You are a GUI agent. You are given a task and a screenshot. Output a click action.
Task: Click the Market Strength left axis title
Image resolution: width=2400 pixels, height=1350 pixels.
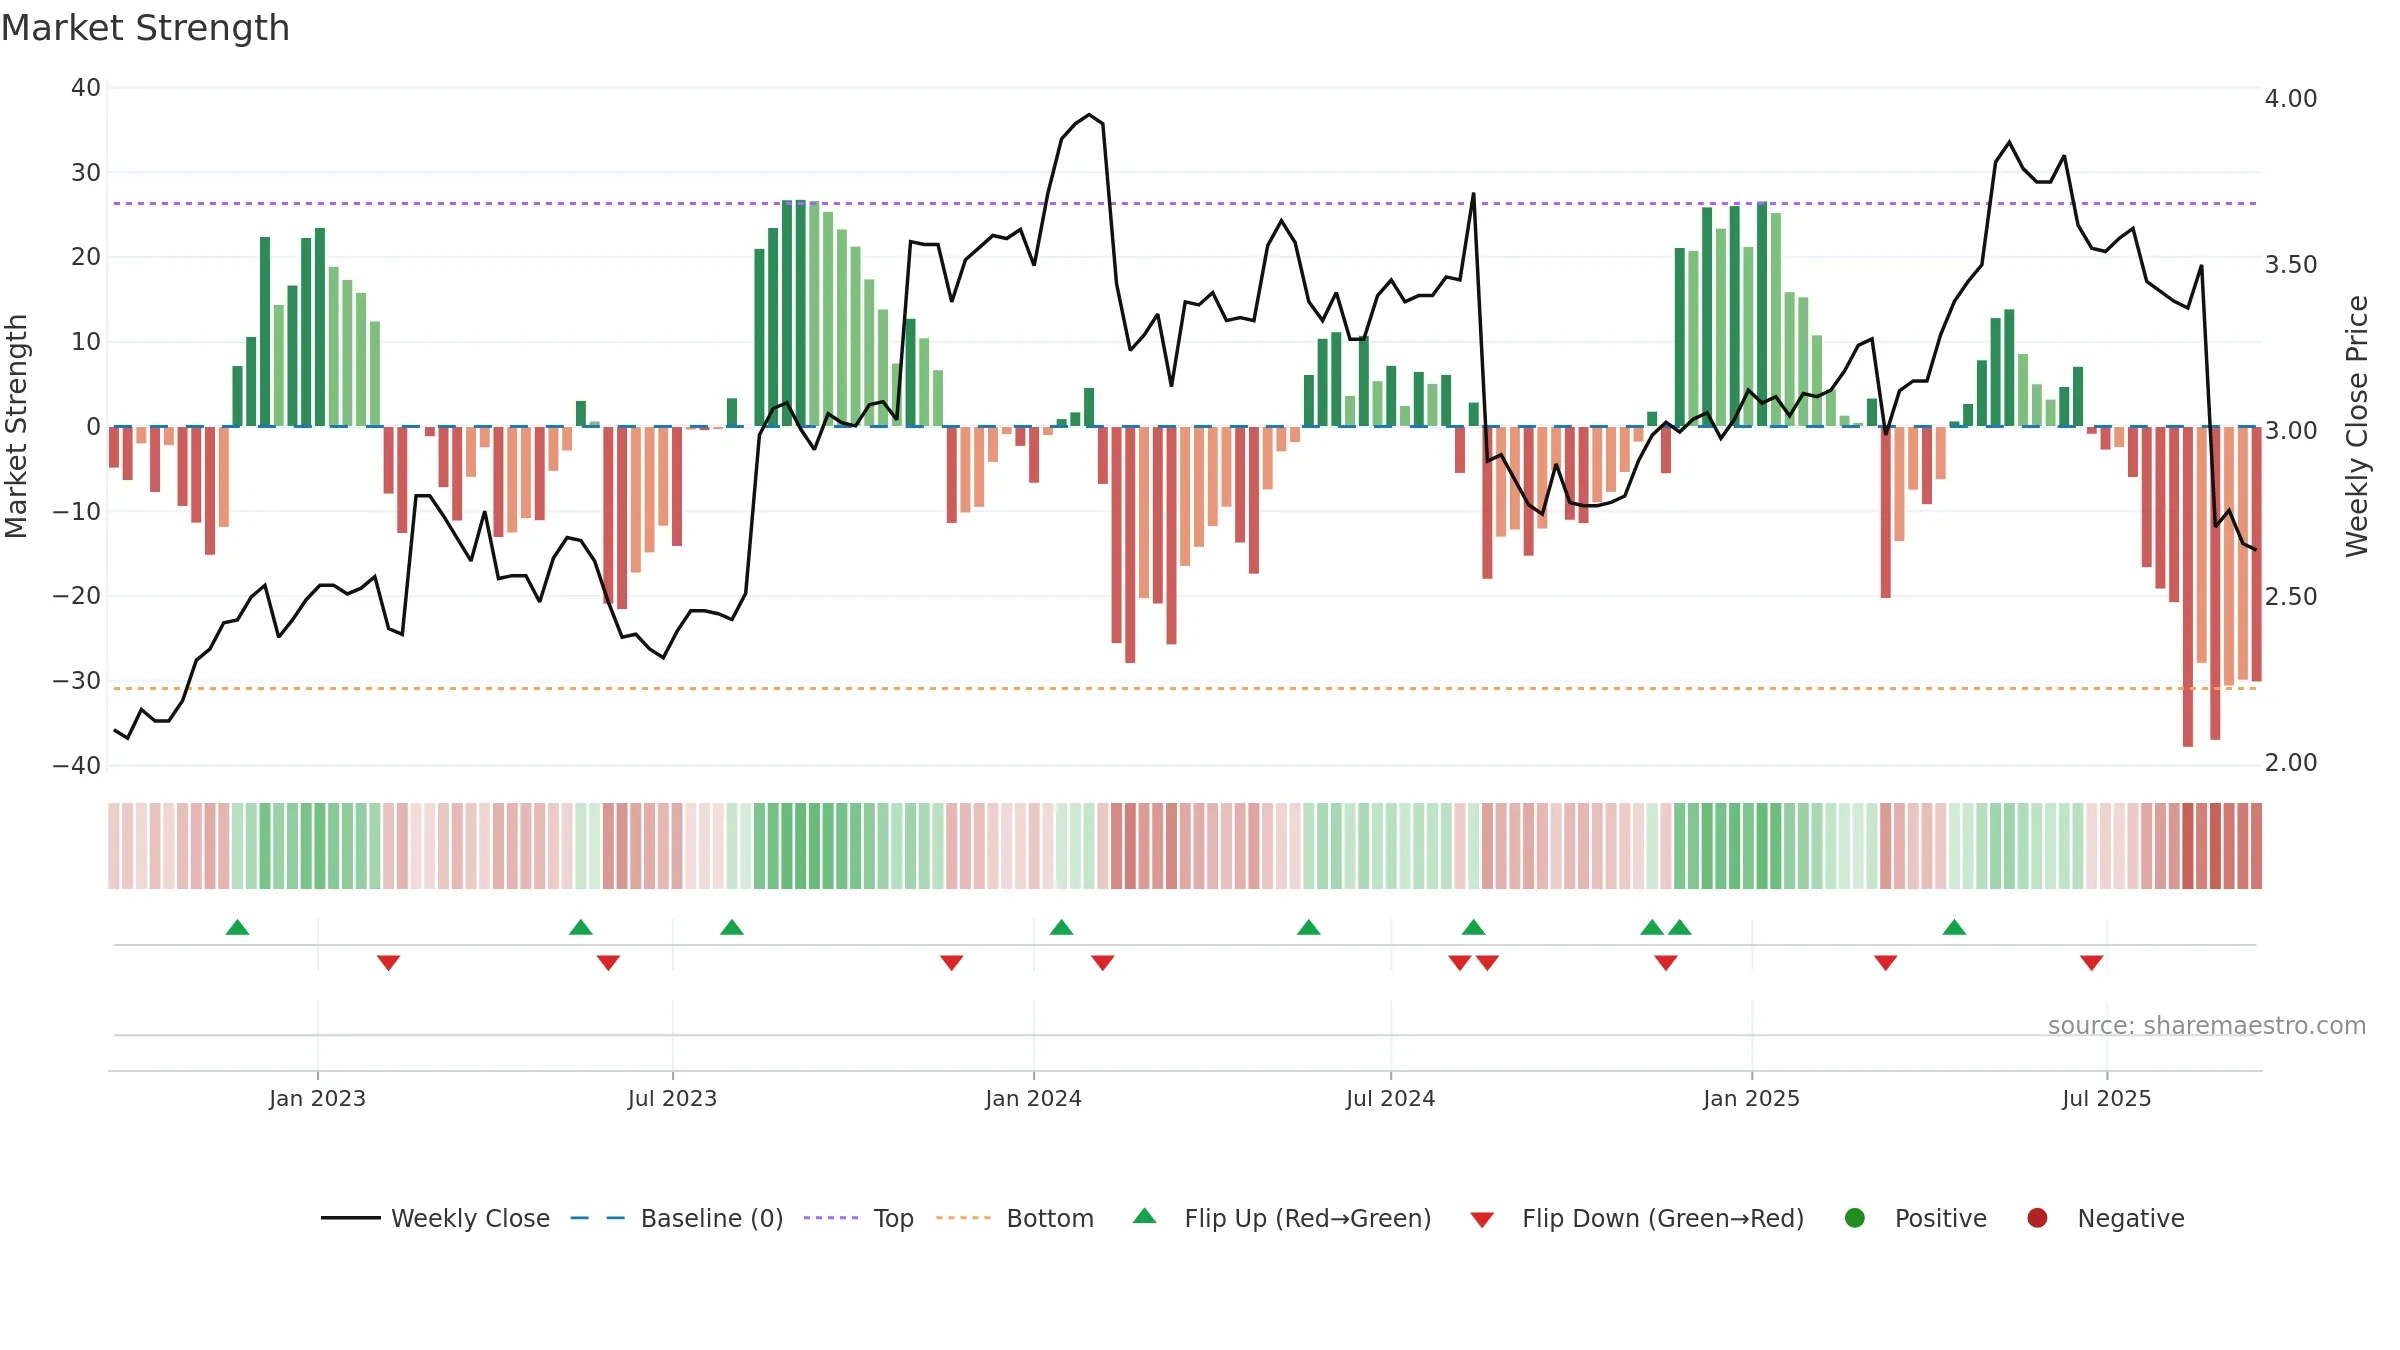(x=16, y=426)
